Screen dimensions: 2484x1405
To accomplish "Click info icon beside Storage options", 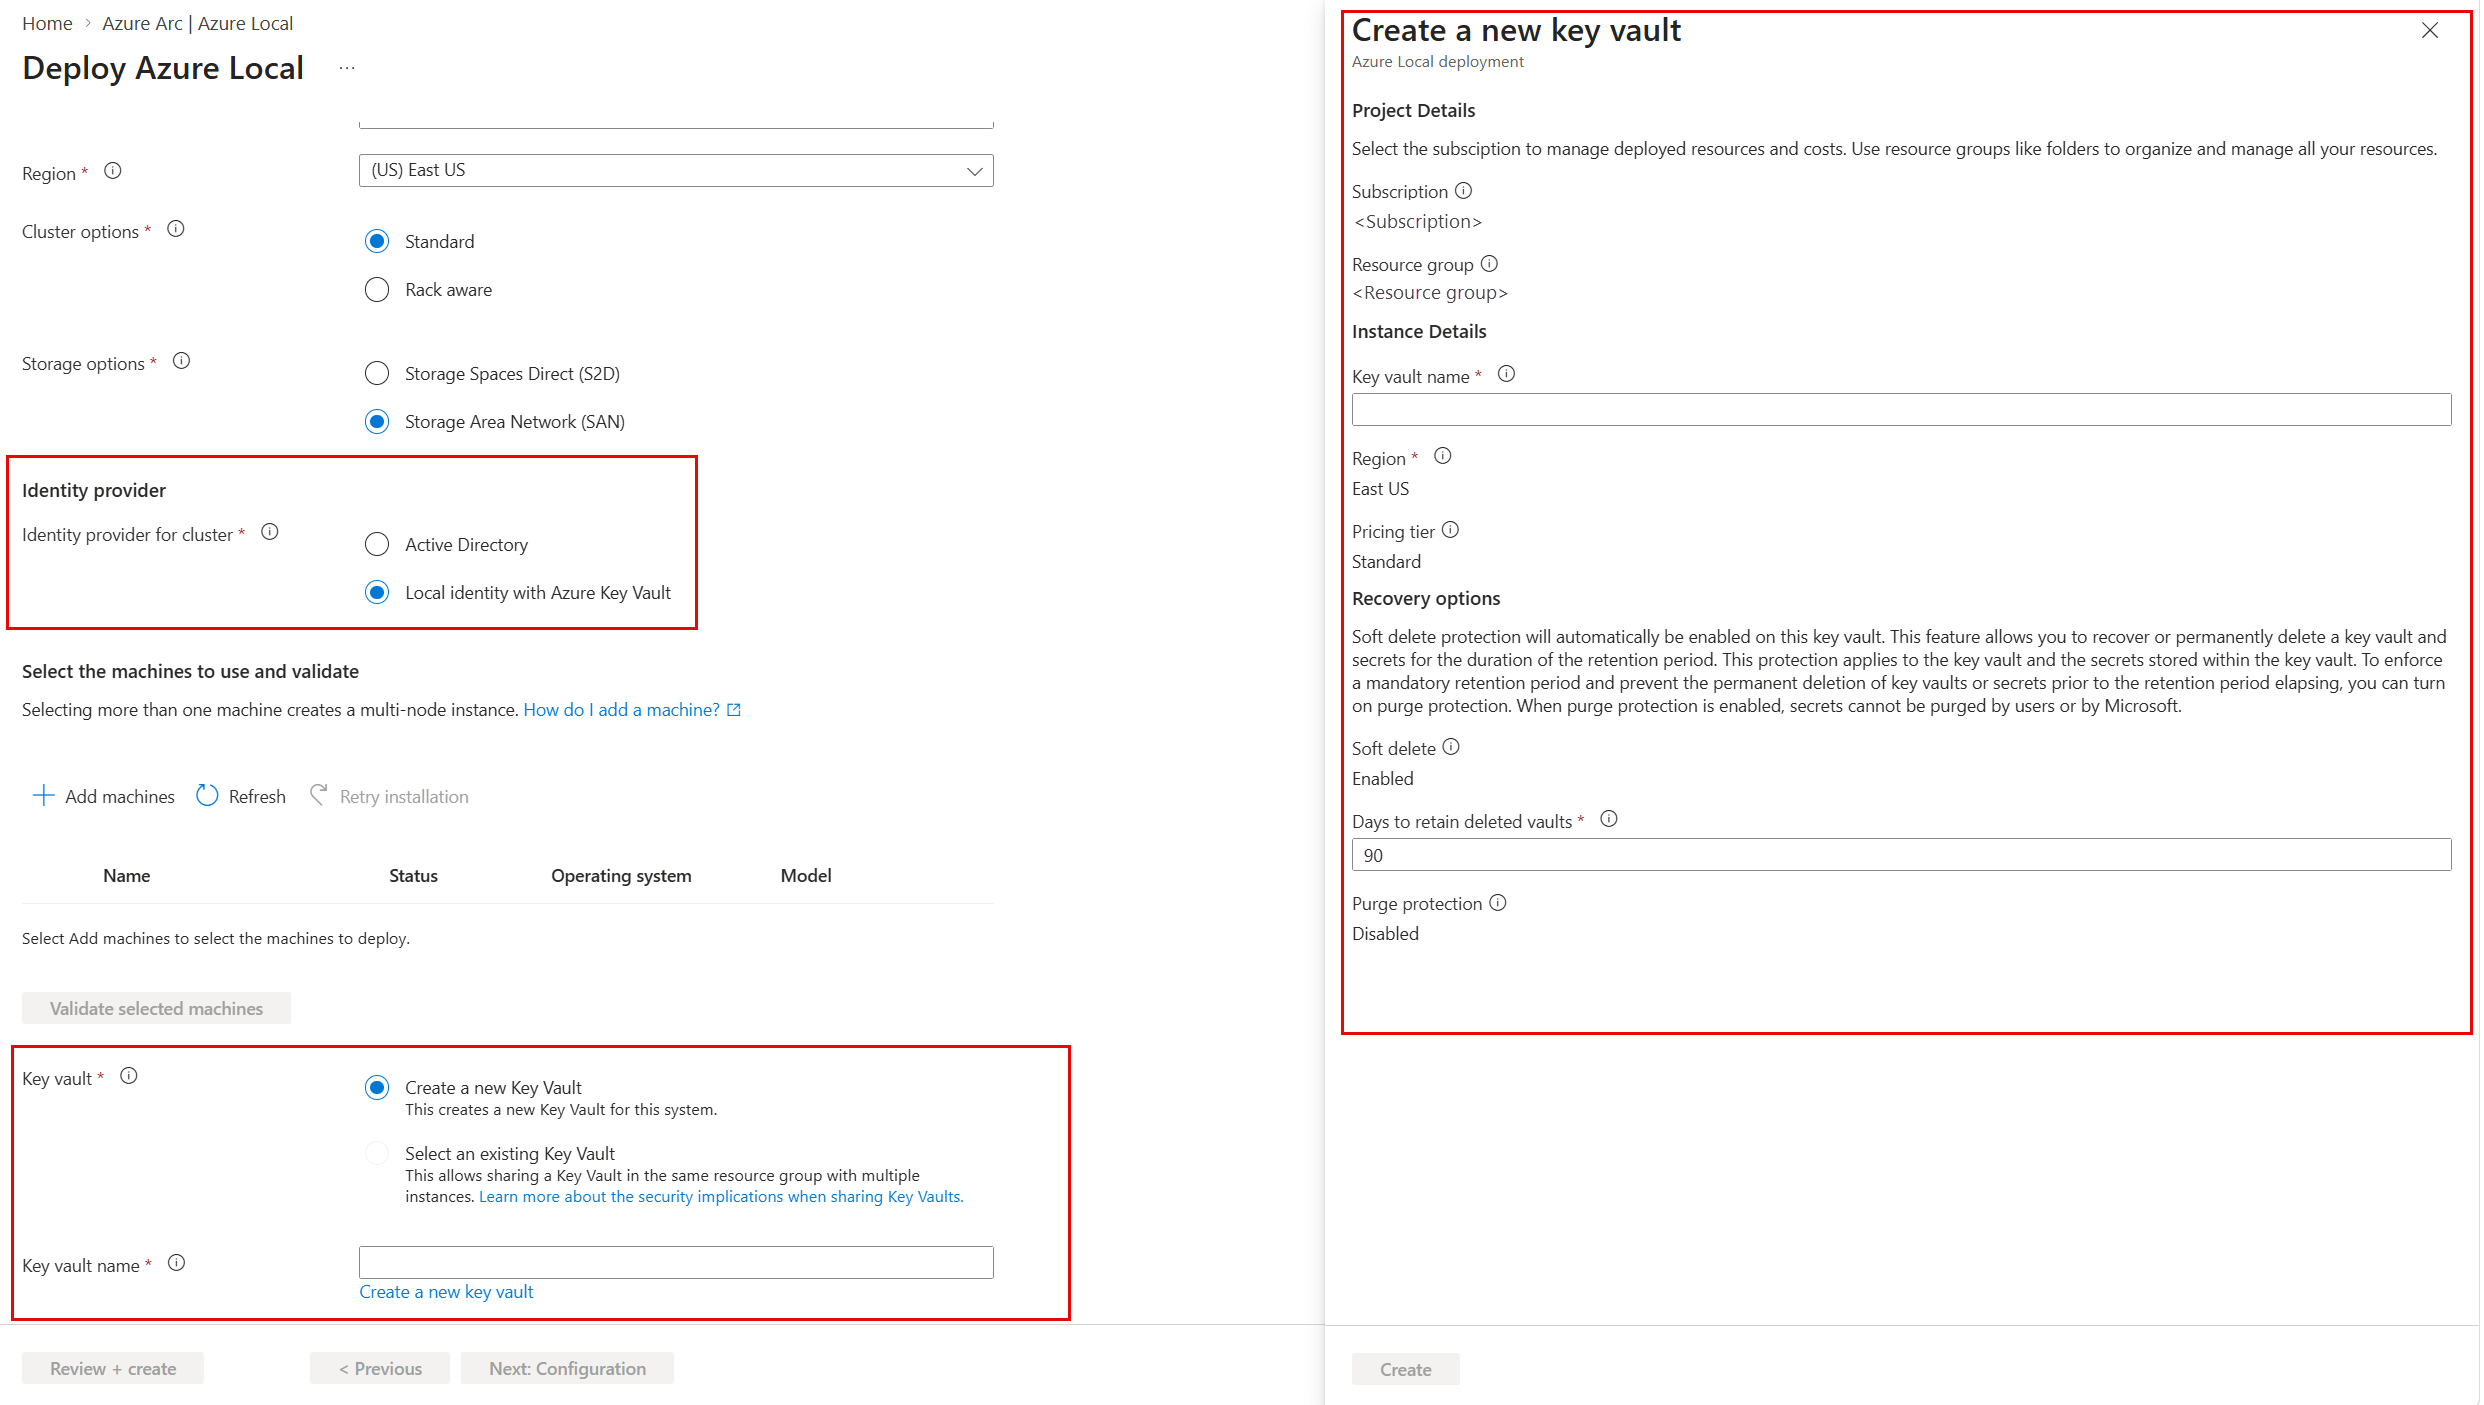I will click(181, 361).
